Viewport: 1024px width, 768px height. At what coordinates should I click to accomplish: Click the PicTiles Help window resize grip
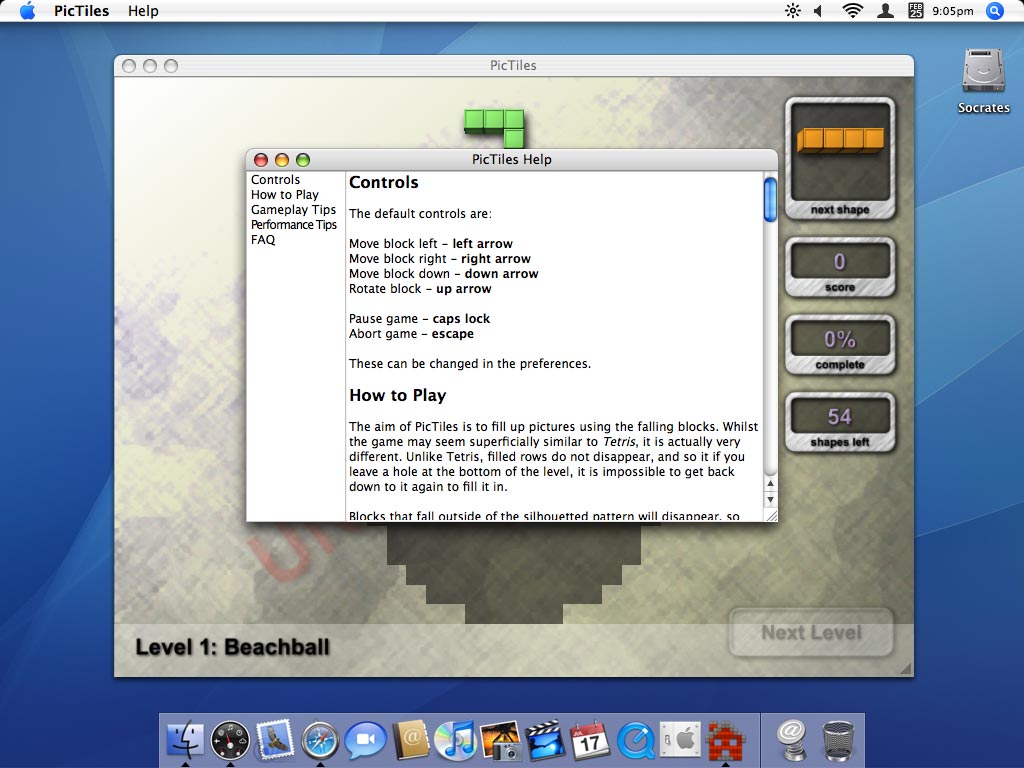click(771, 515)
